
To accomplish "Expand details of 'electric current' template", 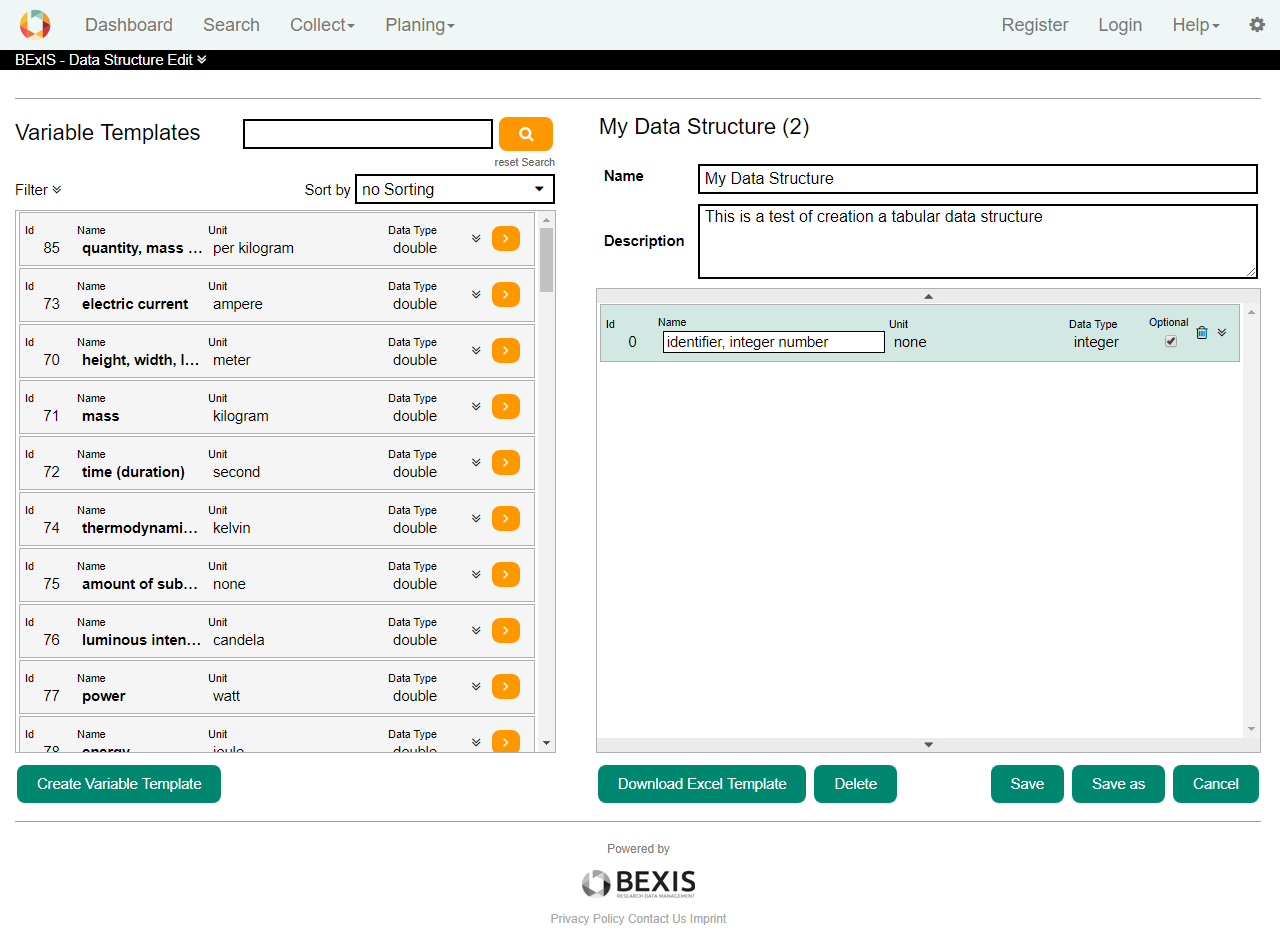I will [476, 294].
